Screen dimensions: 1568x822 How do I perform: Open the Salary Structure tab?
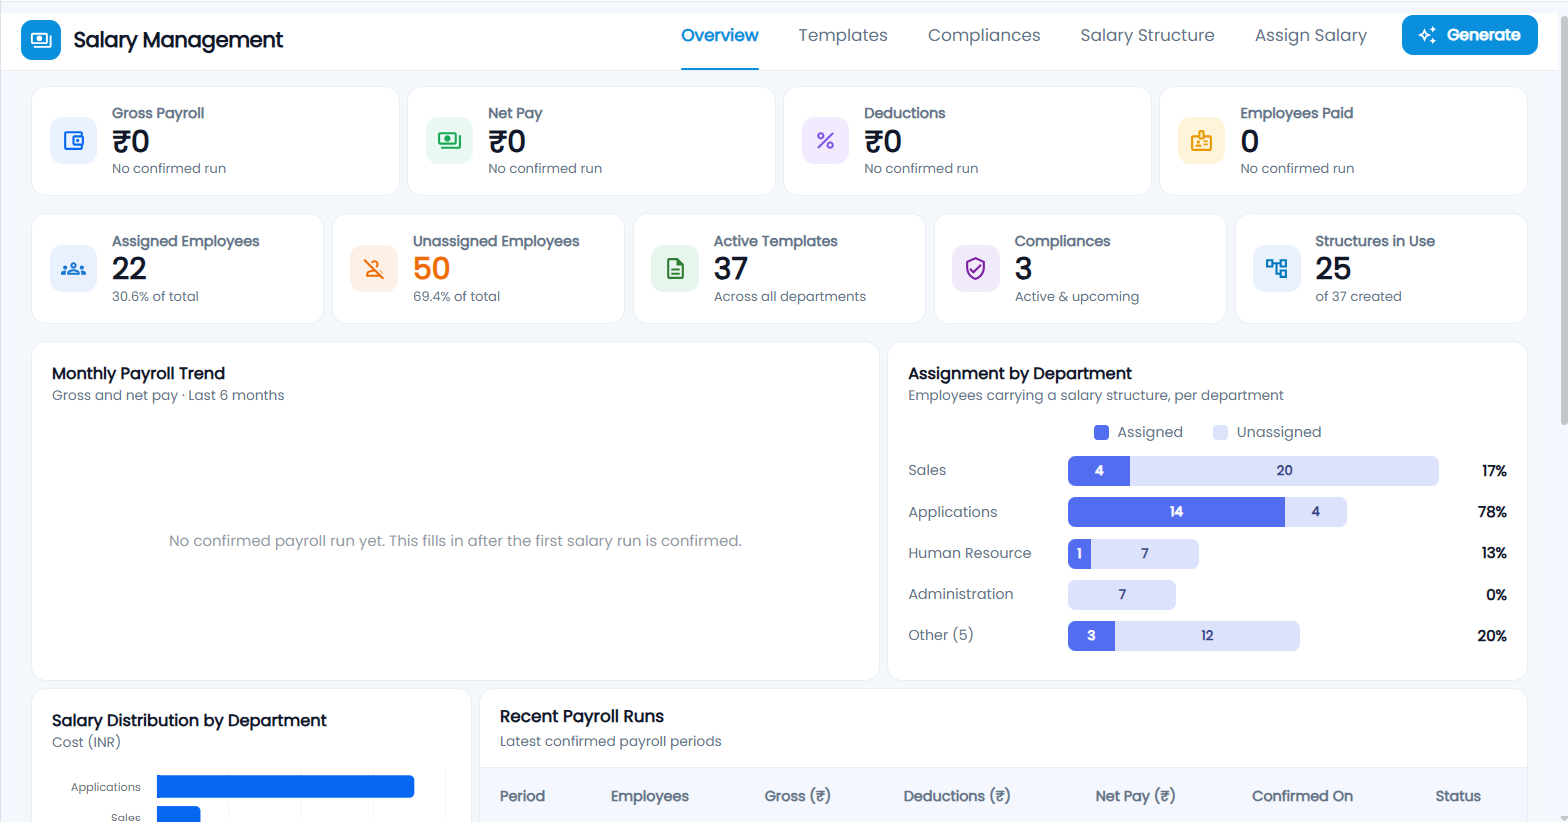(x=1147, y=35)
